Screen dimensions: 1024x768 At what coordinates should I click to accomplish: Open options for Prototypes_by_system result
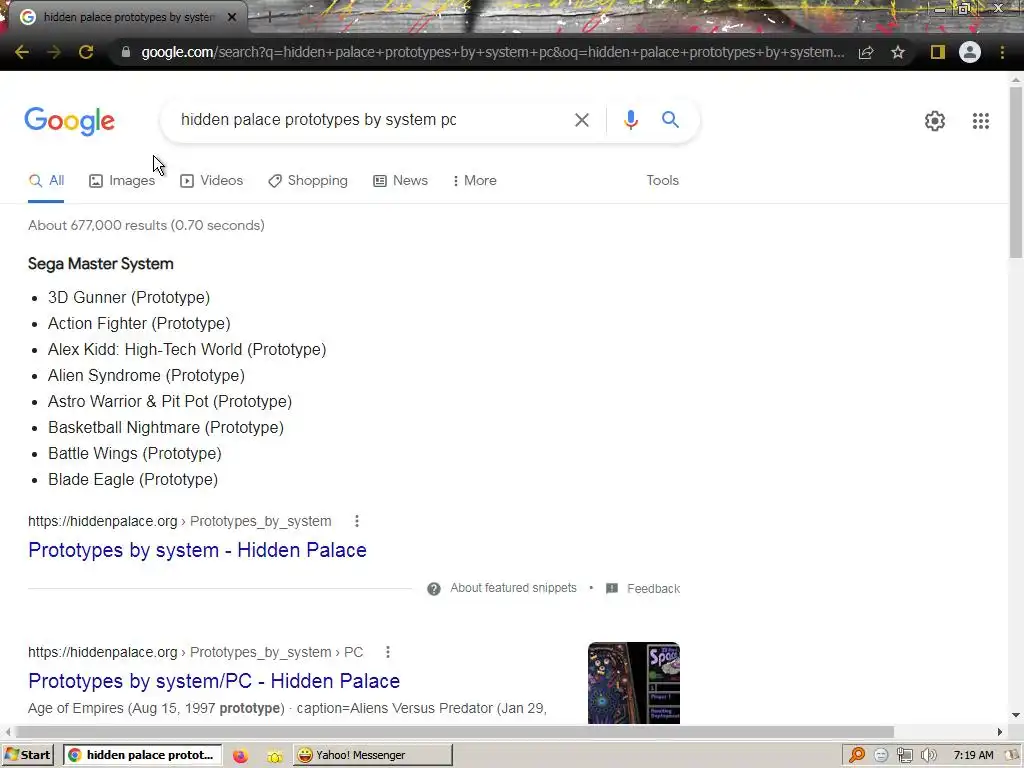[357, 521]
